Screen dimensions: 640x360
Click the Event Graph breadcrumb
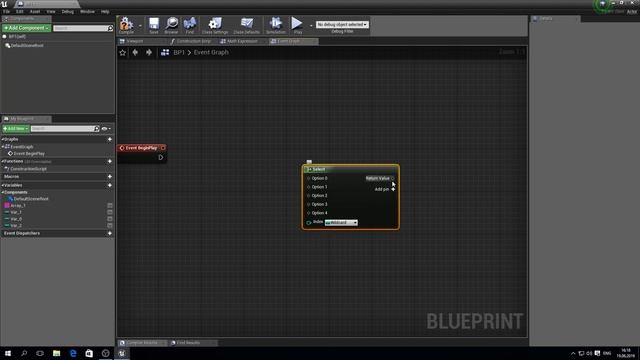(211, 53)
